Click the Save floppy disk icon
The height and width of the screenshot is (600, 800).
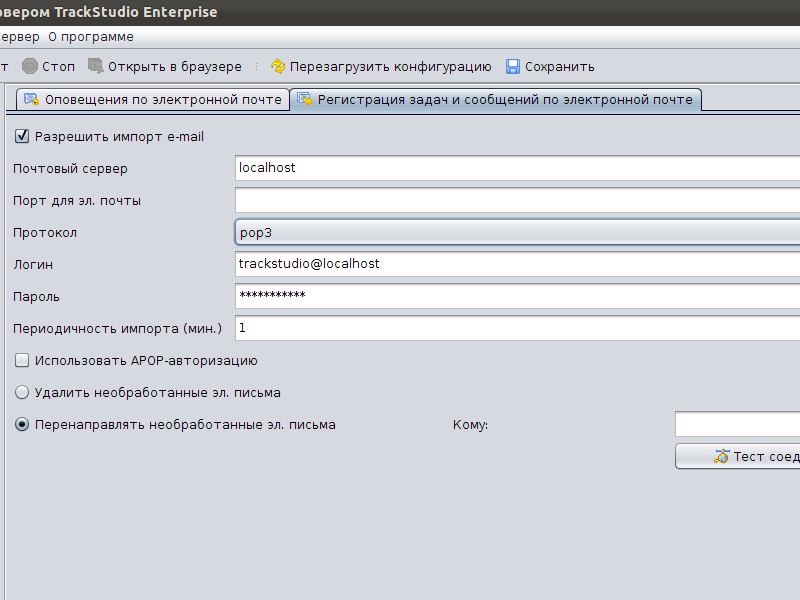[x=513, y=67]
